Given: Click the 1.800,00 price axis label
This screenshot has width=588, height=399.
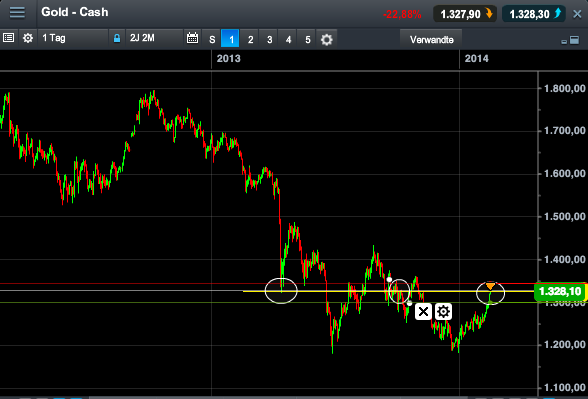Looking at the screenshot, I should pyautogui.click(x=564, y=88).
